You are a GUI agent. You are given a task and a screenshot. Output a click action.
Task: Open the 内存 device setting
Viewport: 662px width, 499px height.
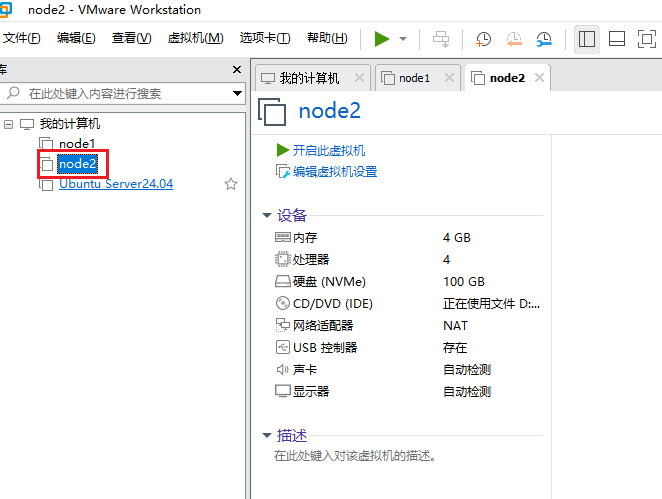(x=305, y=238)
